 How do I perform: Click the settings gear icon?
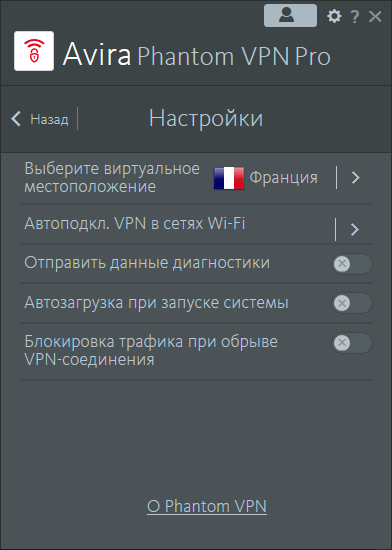(334, 16)
